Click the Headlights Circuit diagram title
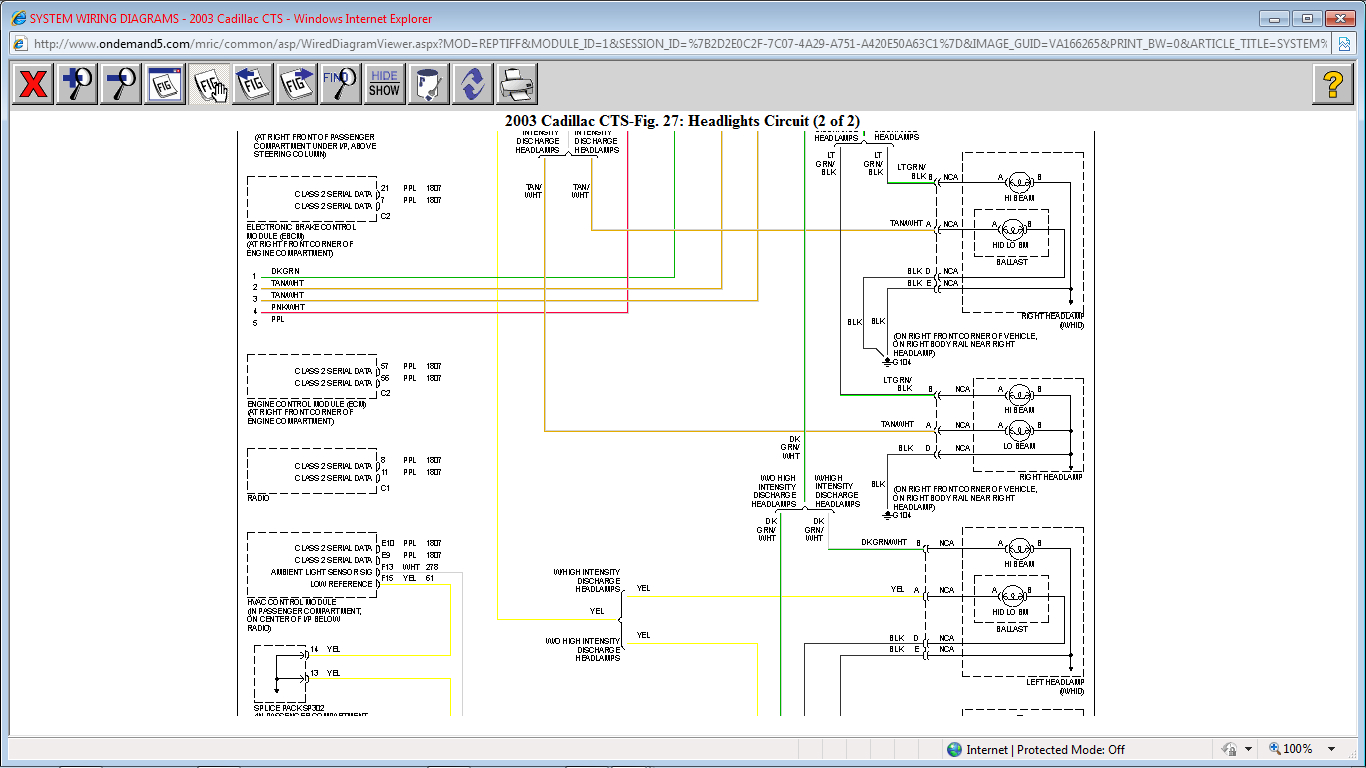 pyautogui.click(x=682, y=121)
